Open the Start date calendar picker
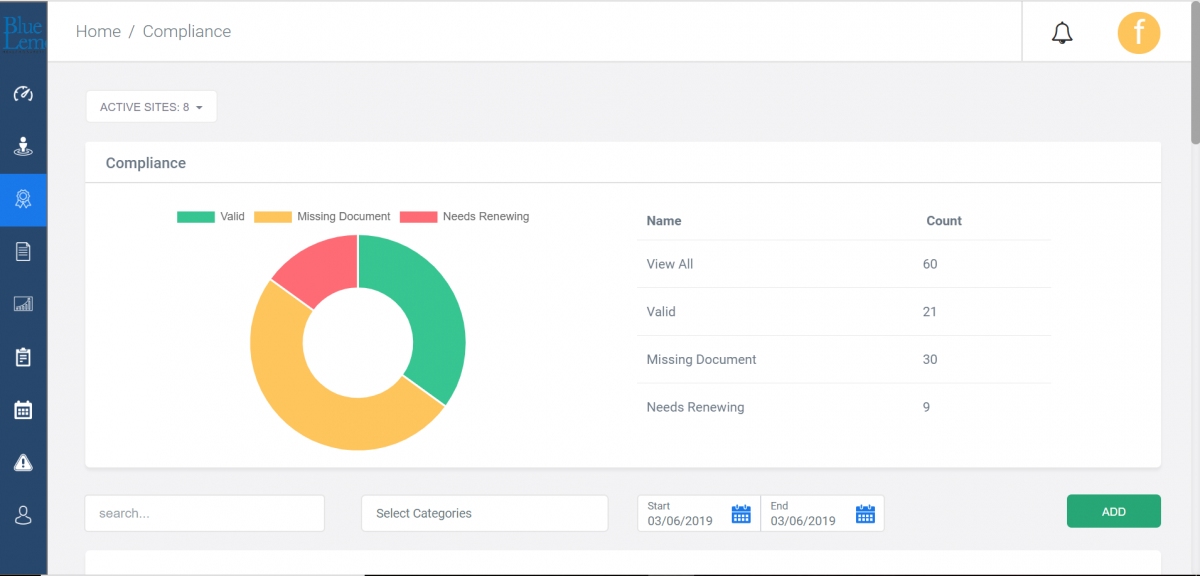The height and width of the screenshot is (576, 1200). click(741, 514)
